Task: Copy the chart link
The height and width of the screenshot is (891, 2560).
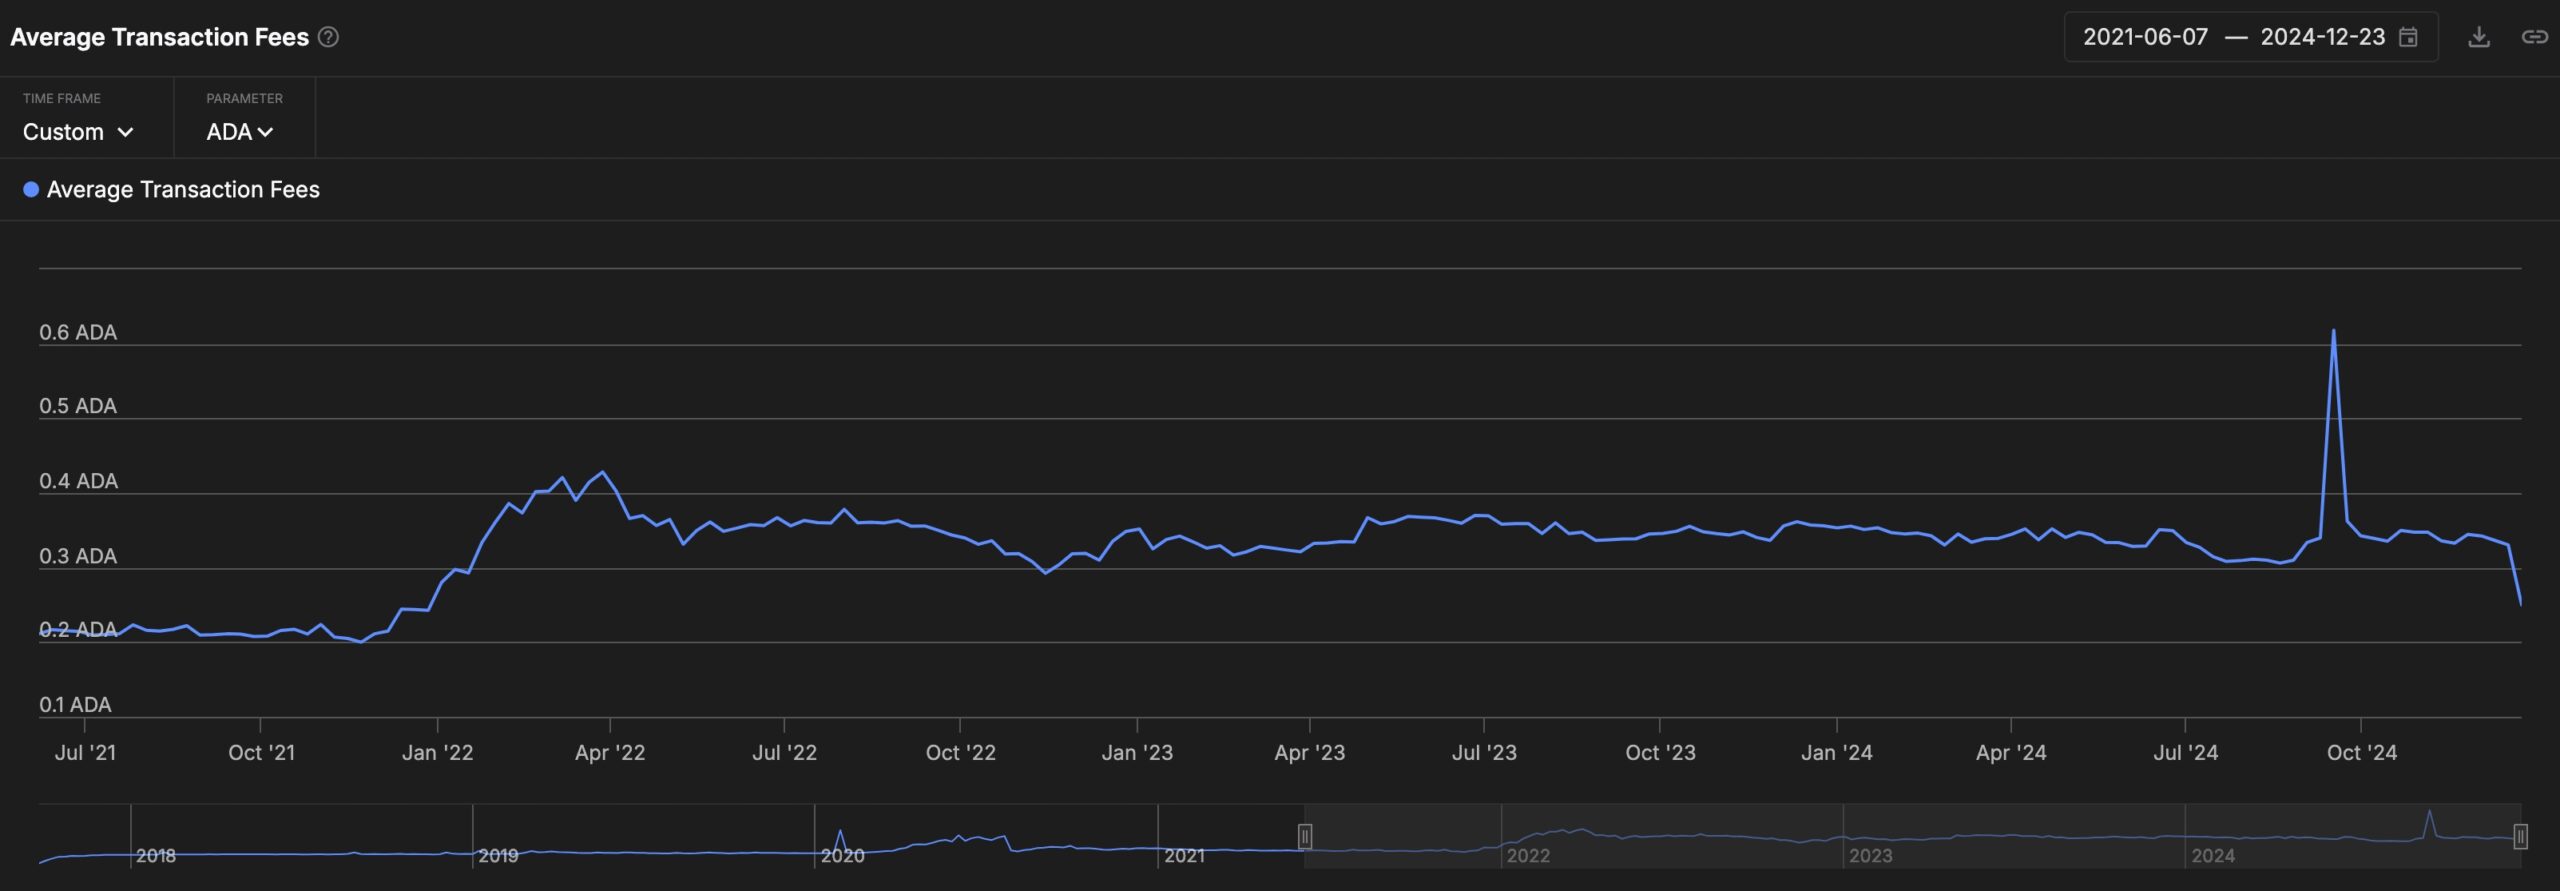Action: (x=2534, y=37)
